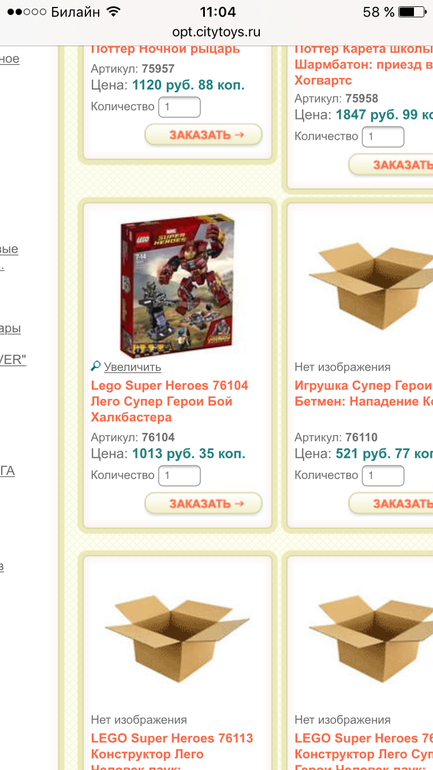Viewport: 433px width, 770px height.
Task: Tap cardboard box placeholder above LEGO 76113
Action: click(x=177, y=638)
